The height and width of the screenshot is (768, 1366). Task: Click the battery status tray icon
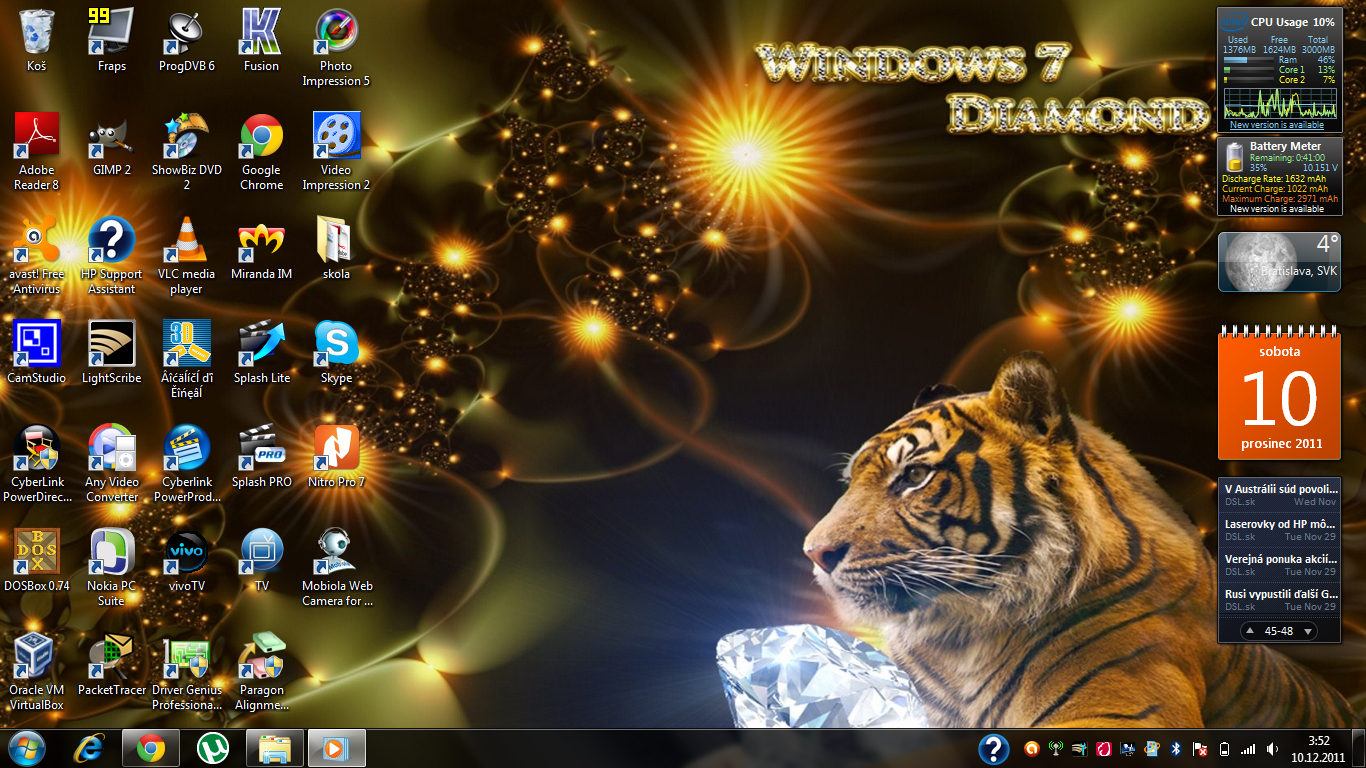pos(1224,748)
